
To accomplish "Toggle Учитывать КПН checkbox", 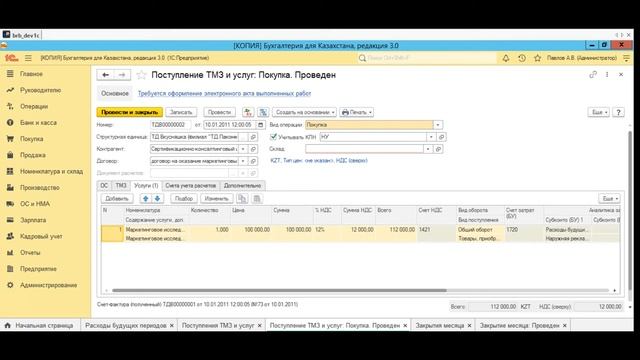I will point(273,137).
